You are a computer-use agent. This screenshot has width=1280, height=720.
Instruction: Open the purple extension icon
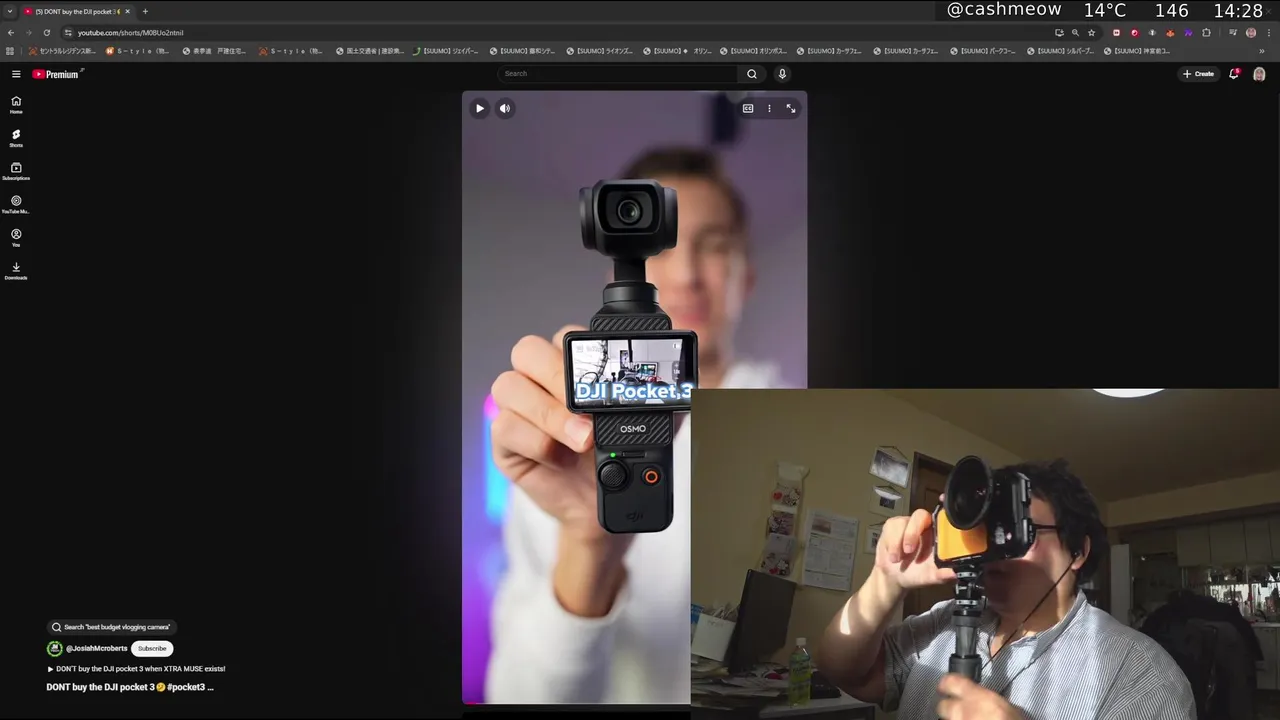click(x=1188, y=33)
